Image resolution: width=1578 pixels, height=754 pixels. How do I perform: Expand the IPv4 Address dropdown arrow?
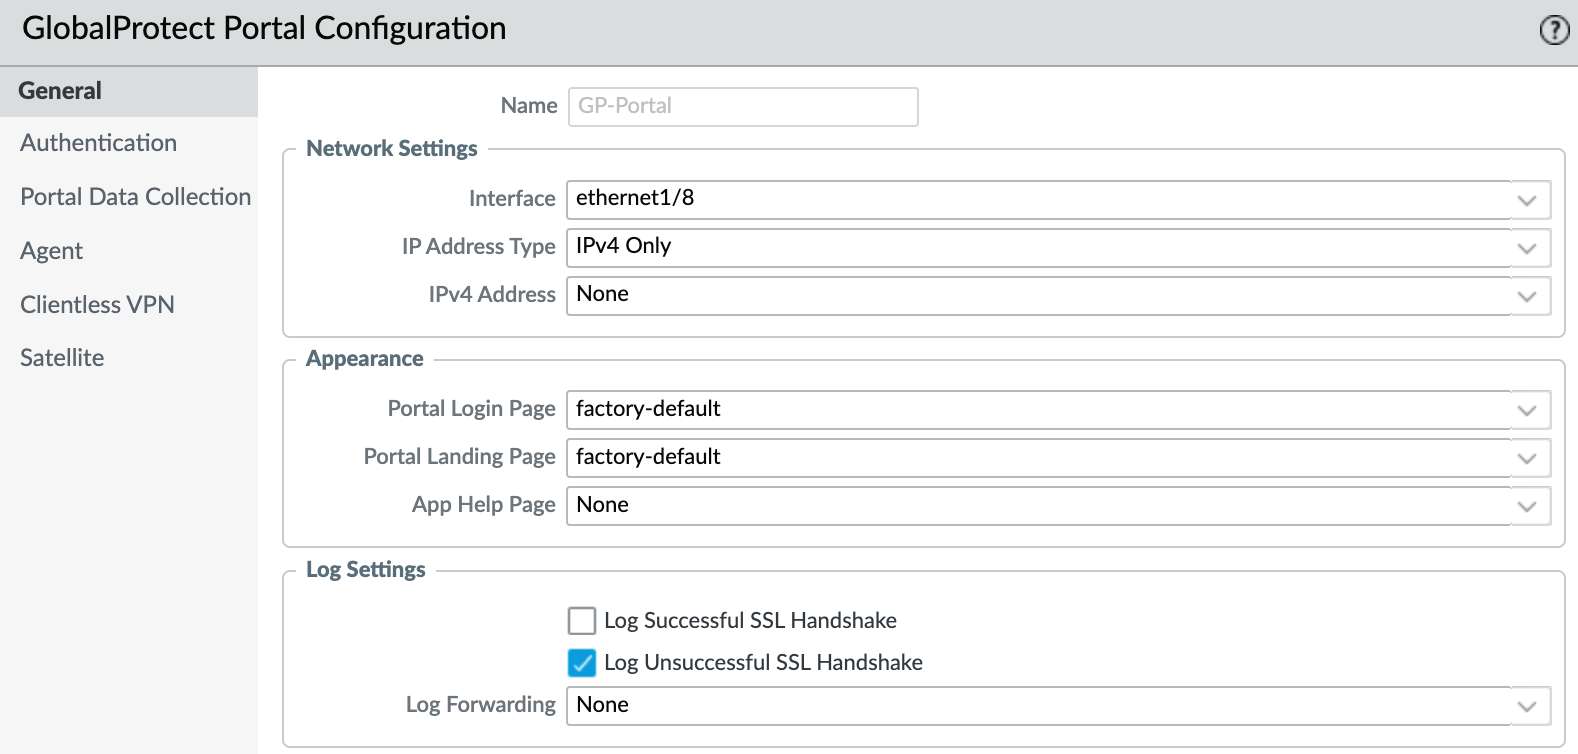click(1527, 296)
